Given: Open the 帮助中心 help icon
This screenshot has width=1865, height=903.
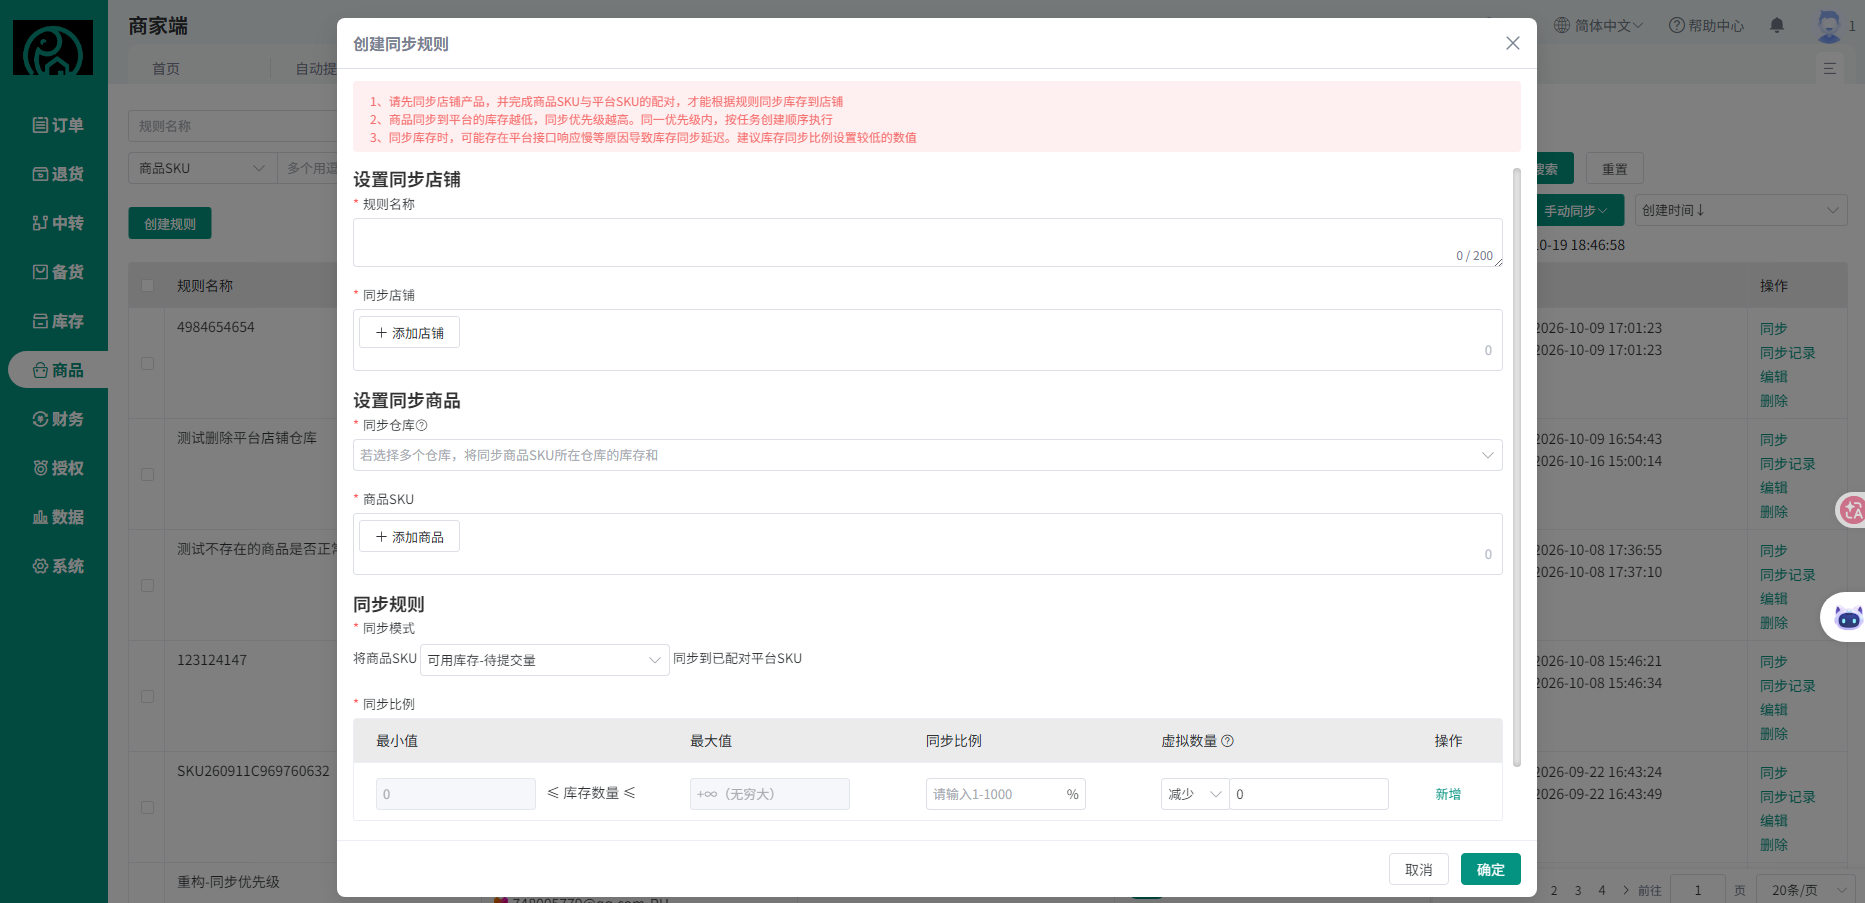Looking at the screenshot, I should tap(1676, 26).
